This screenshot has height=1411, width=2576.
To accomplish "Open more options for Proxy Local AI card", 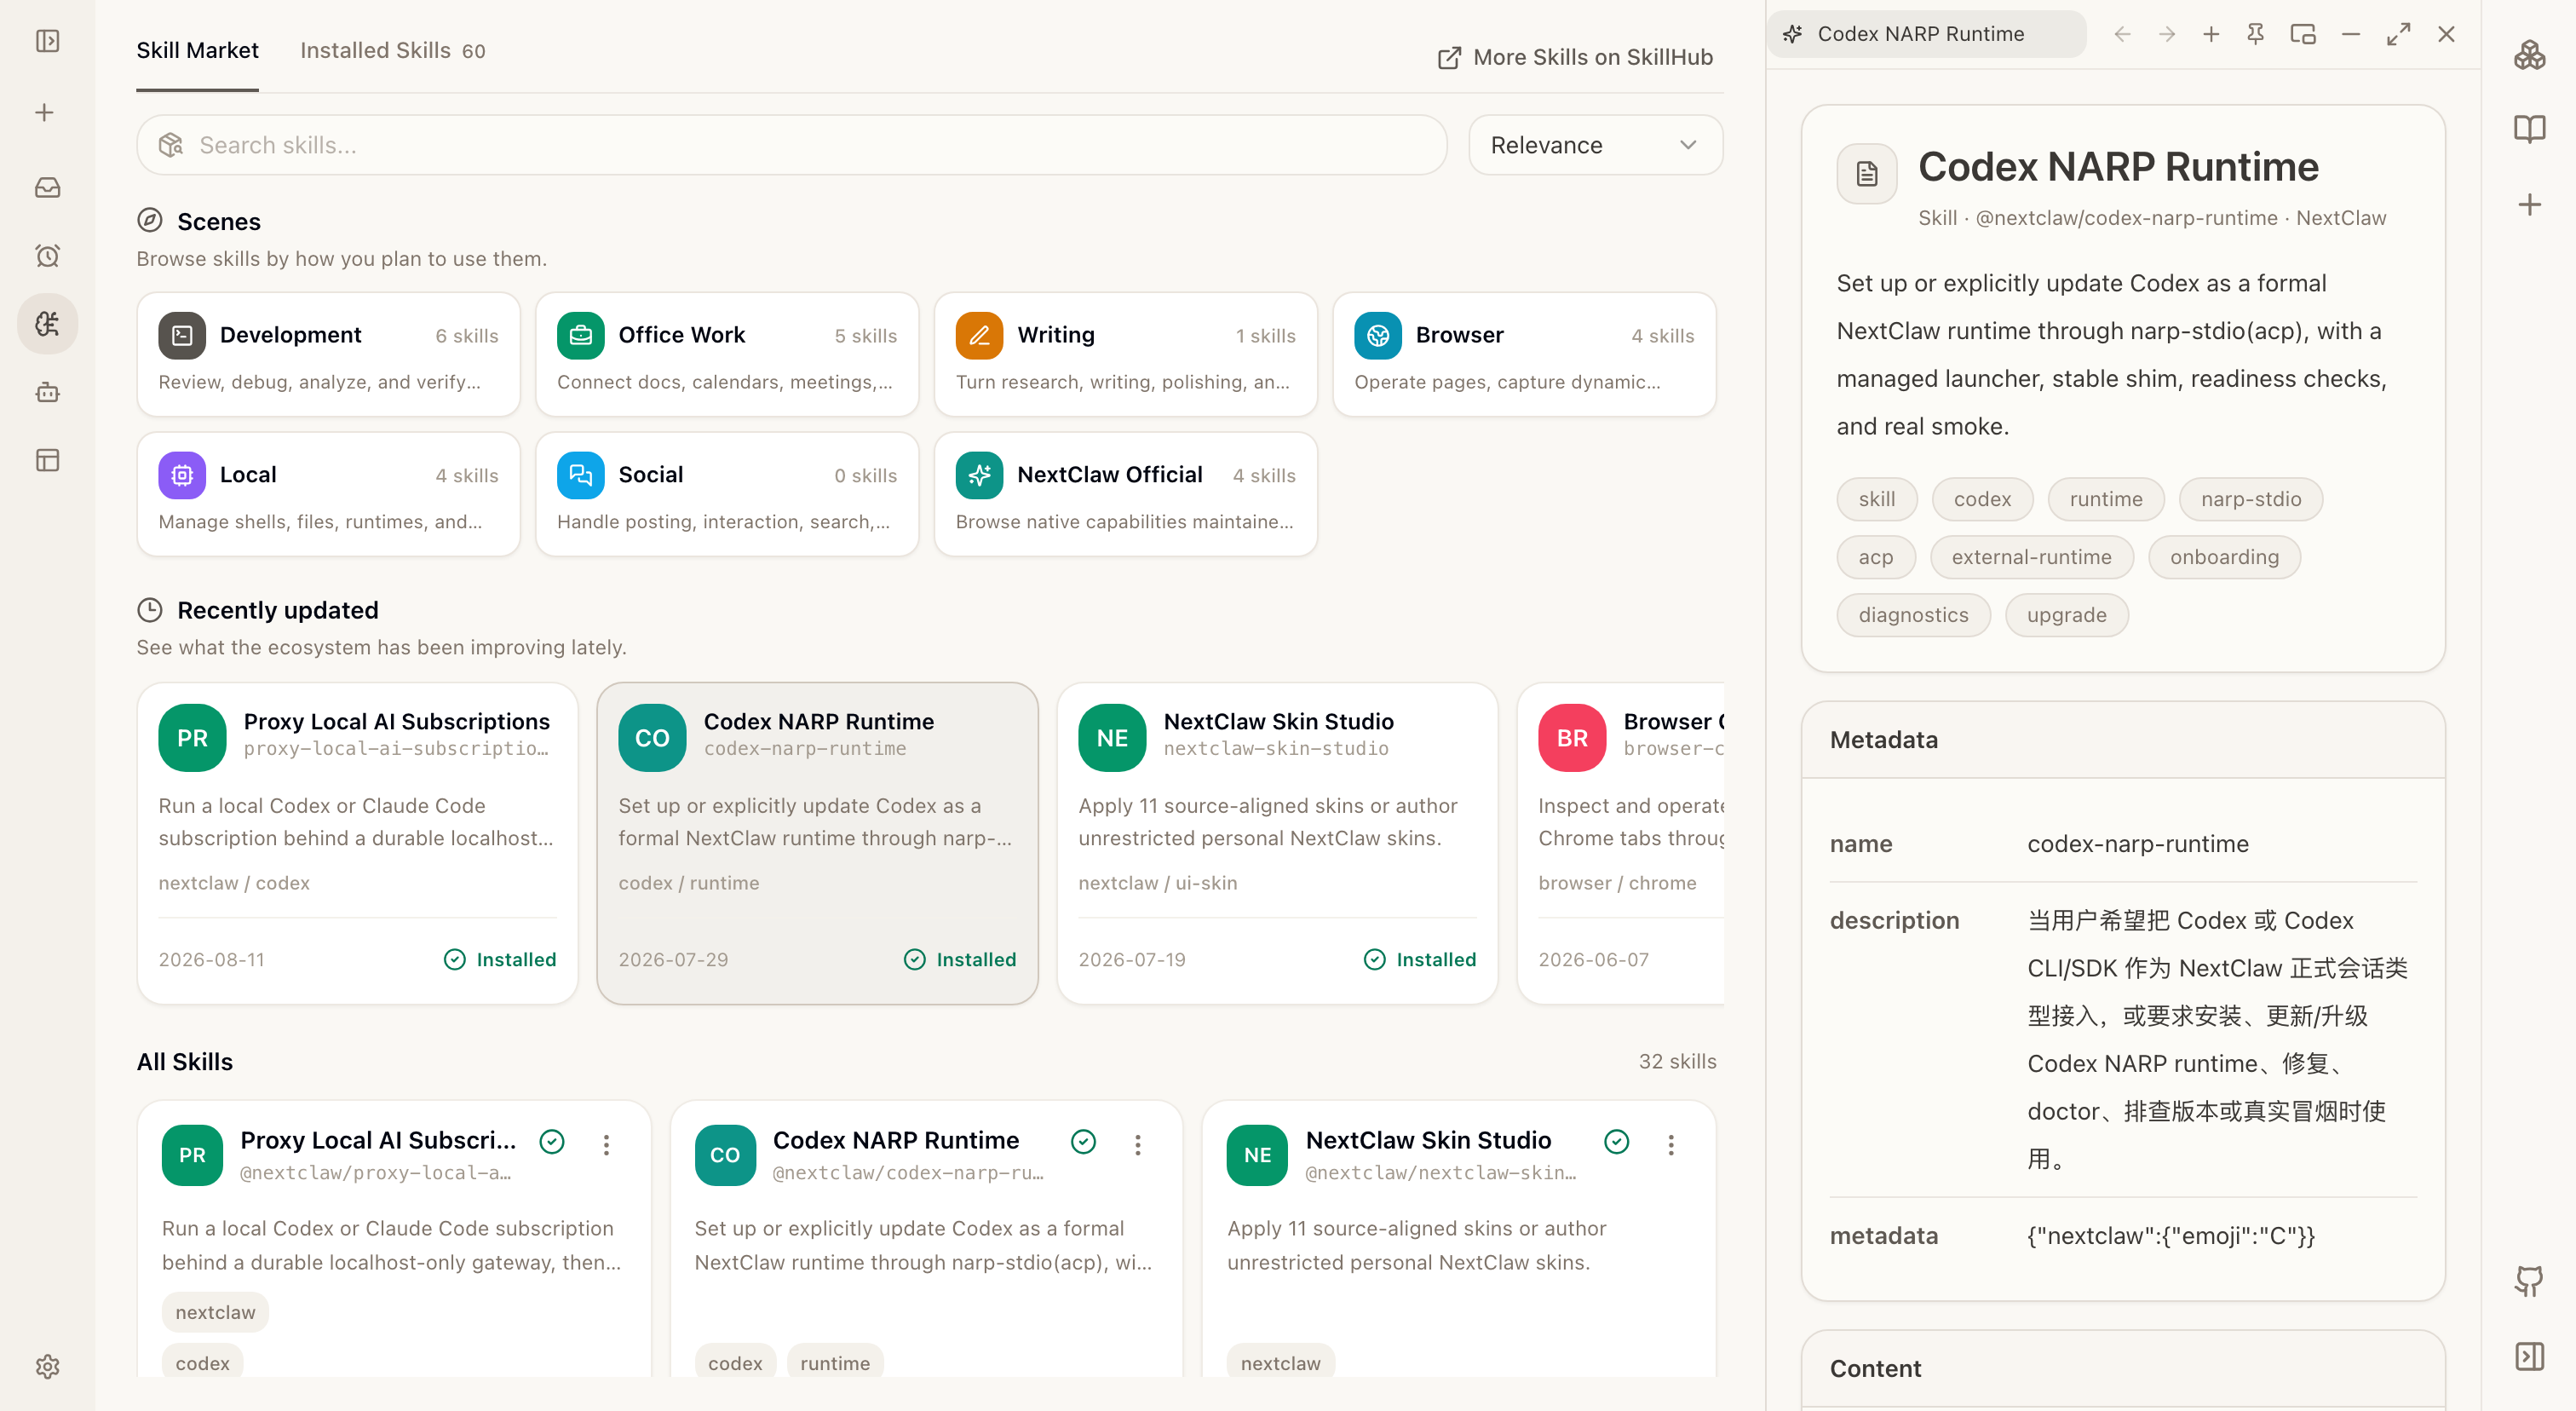I will tap(606, 1144).
